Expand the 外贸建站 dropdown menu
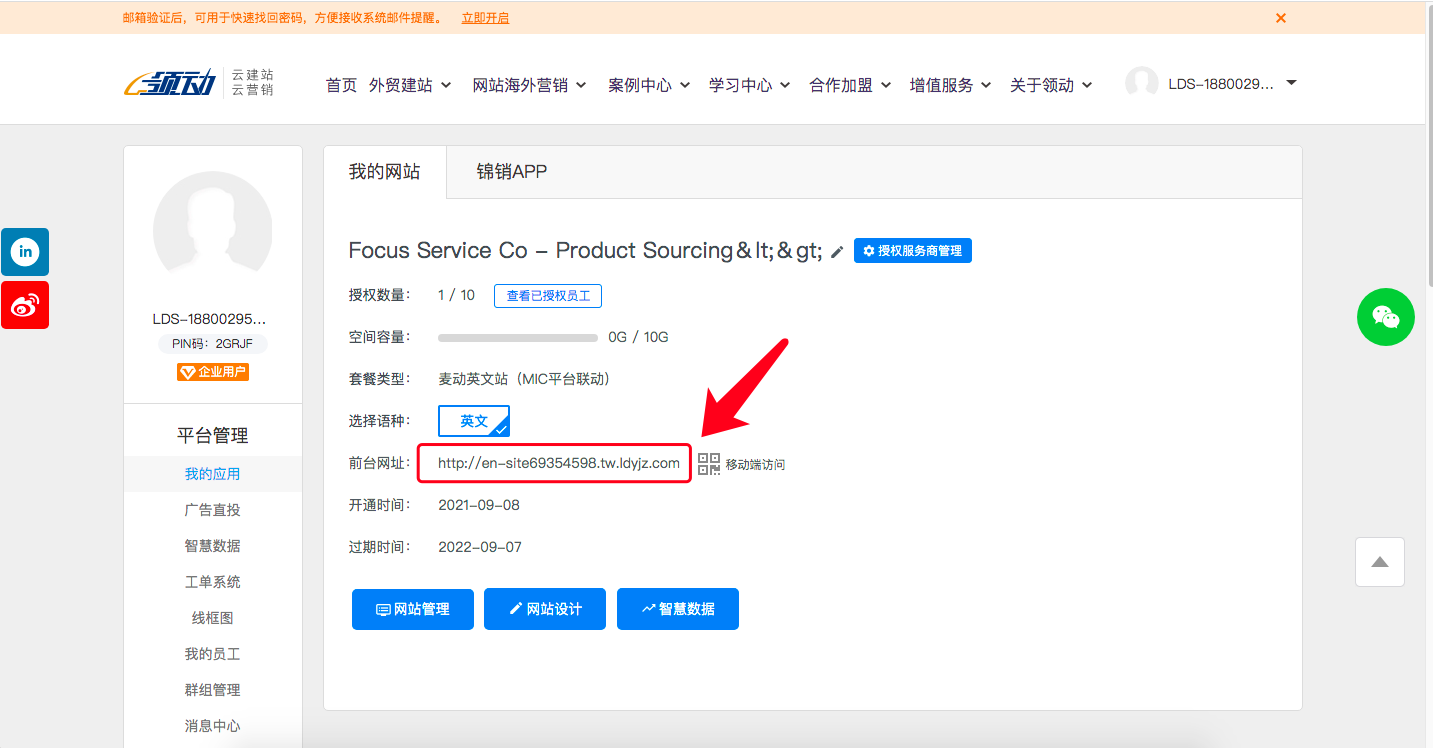Viewport: 1433px width, 748px height. point(410,85)
